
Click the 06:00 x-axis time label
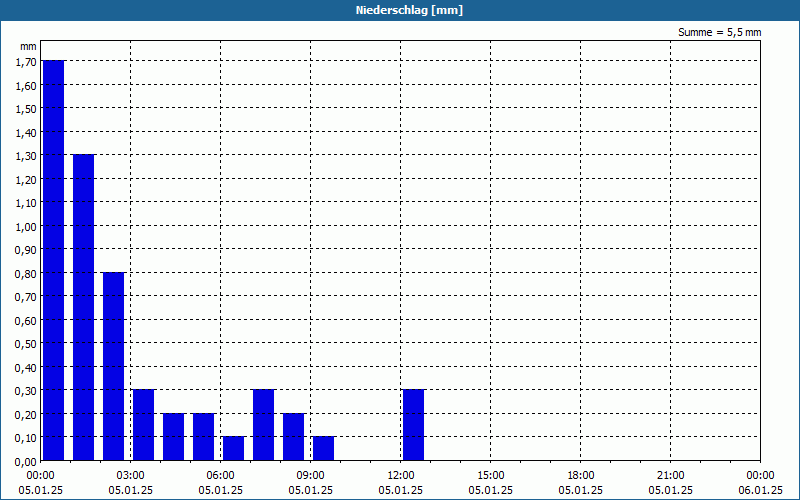tap(220, 476)
